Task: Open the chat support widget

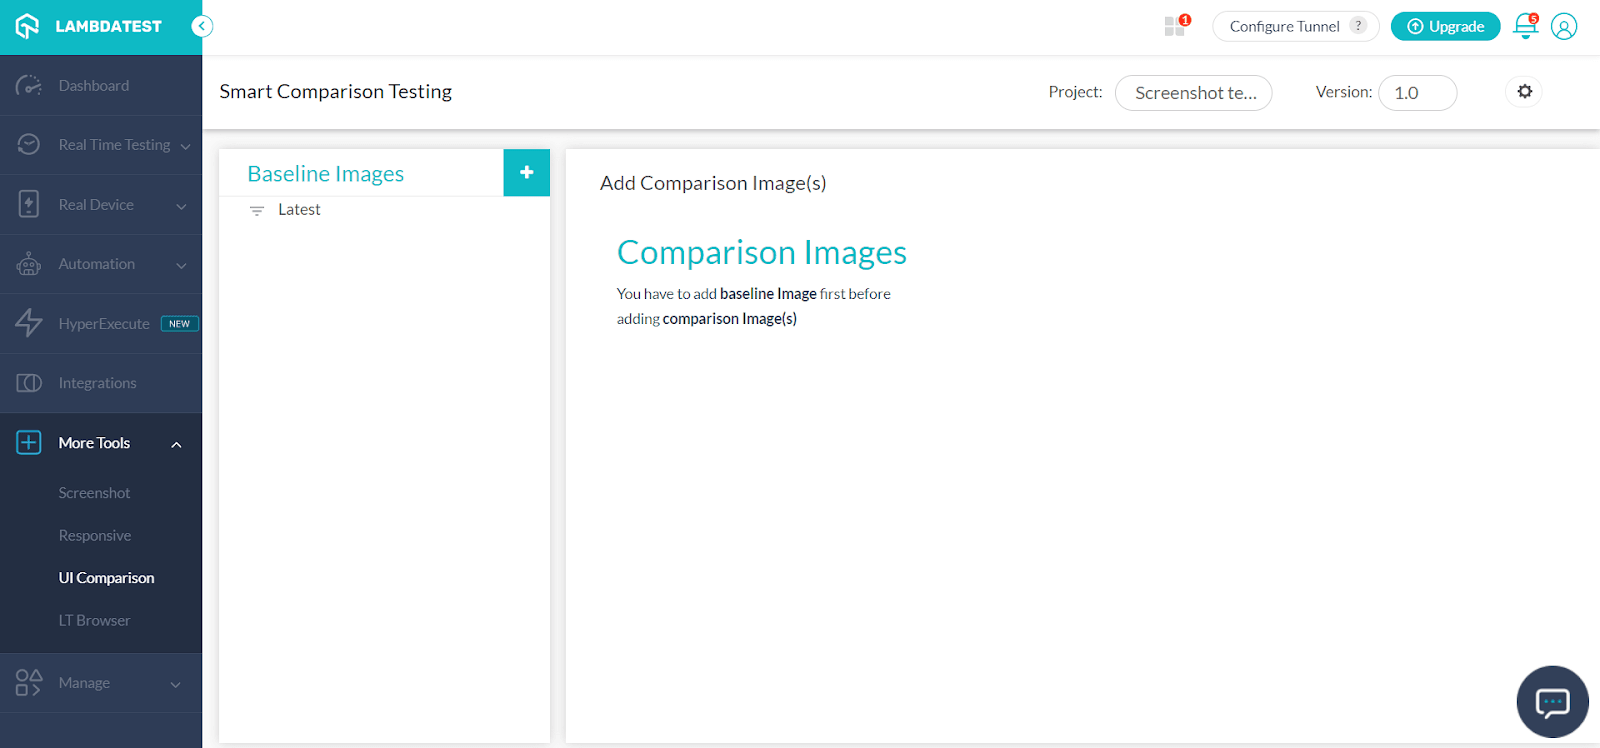Action: (x=1552, y=702)
